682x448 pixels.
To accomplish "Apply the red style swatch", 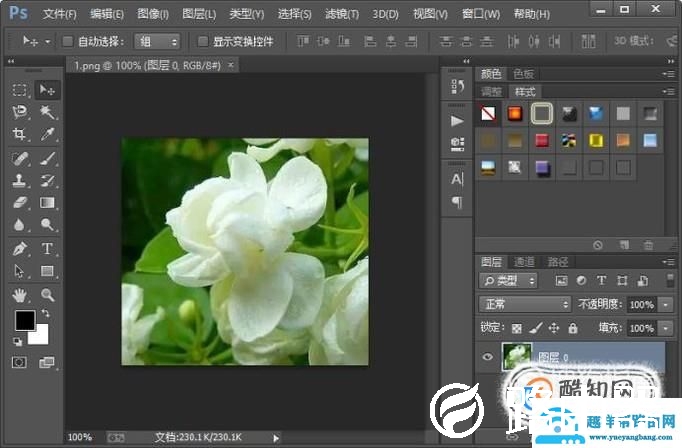I will [x=542, y=140].
